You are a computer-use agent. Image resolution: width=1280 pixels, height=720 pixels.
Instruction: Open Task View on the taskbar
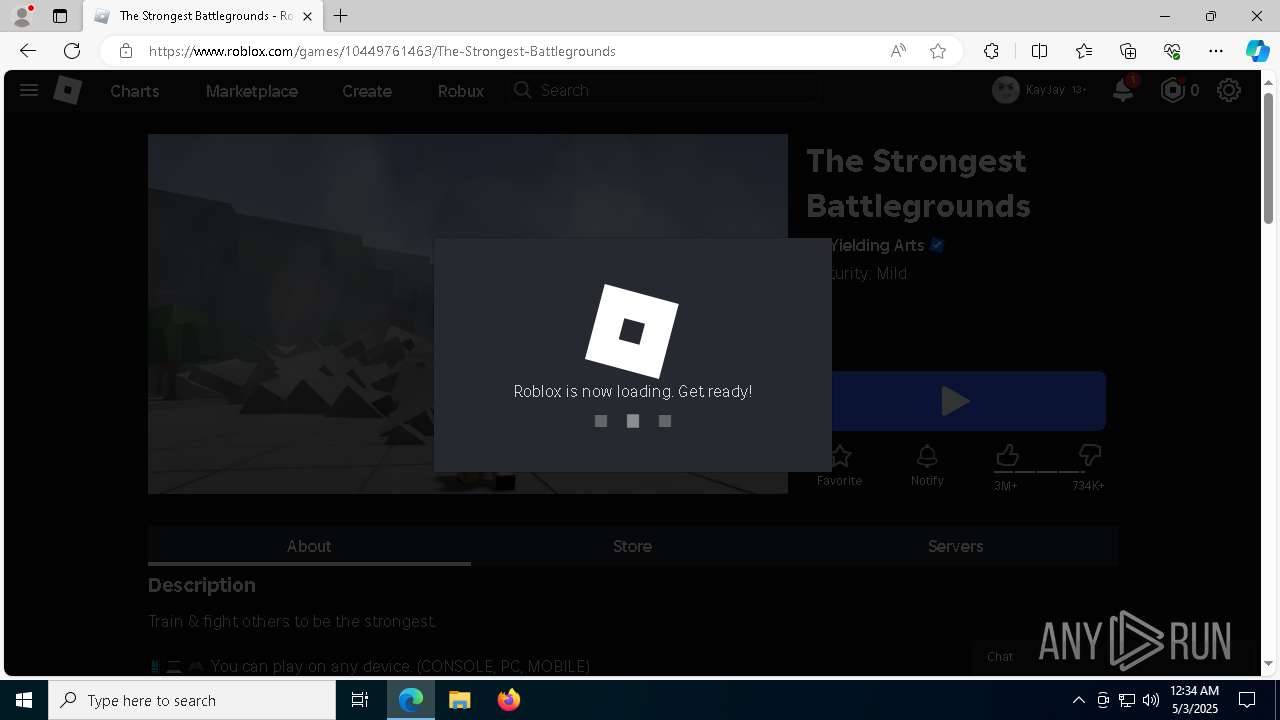pyautogui.click(x=360, y=700)
